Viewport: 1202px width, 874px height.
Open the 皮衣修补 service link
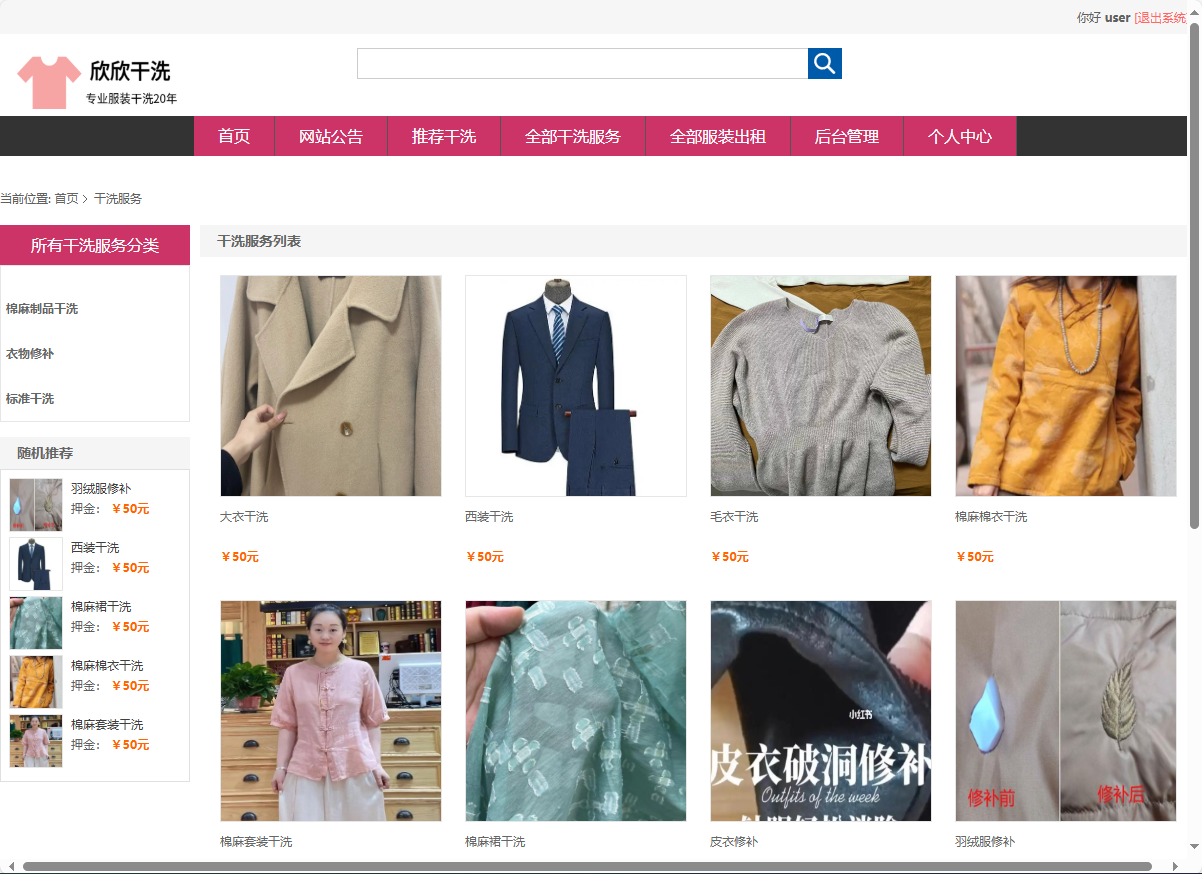point(733,841)
